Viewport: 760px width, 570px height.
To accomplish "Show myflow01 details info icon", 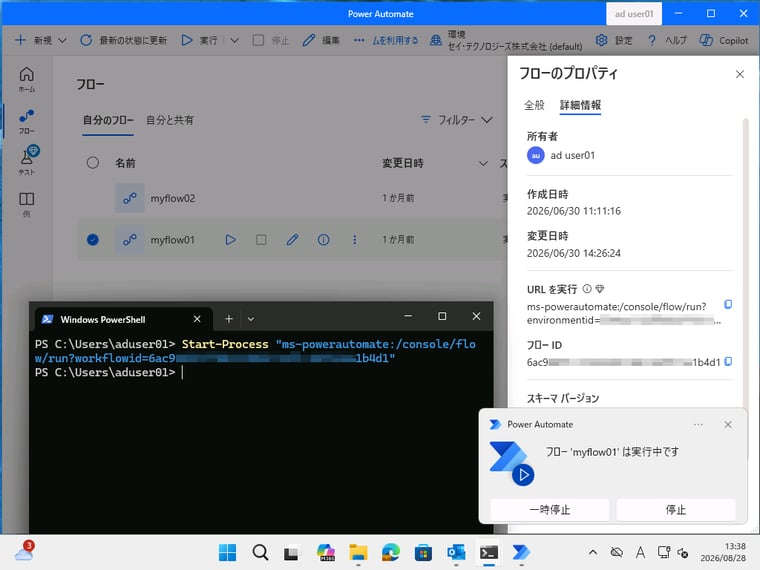I will pos(323,239).
